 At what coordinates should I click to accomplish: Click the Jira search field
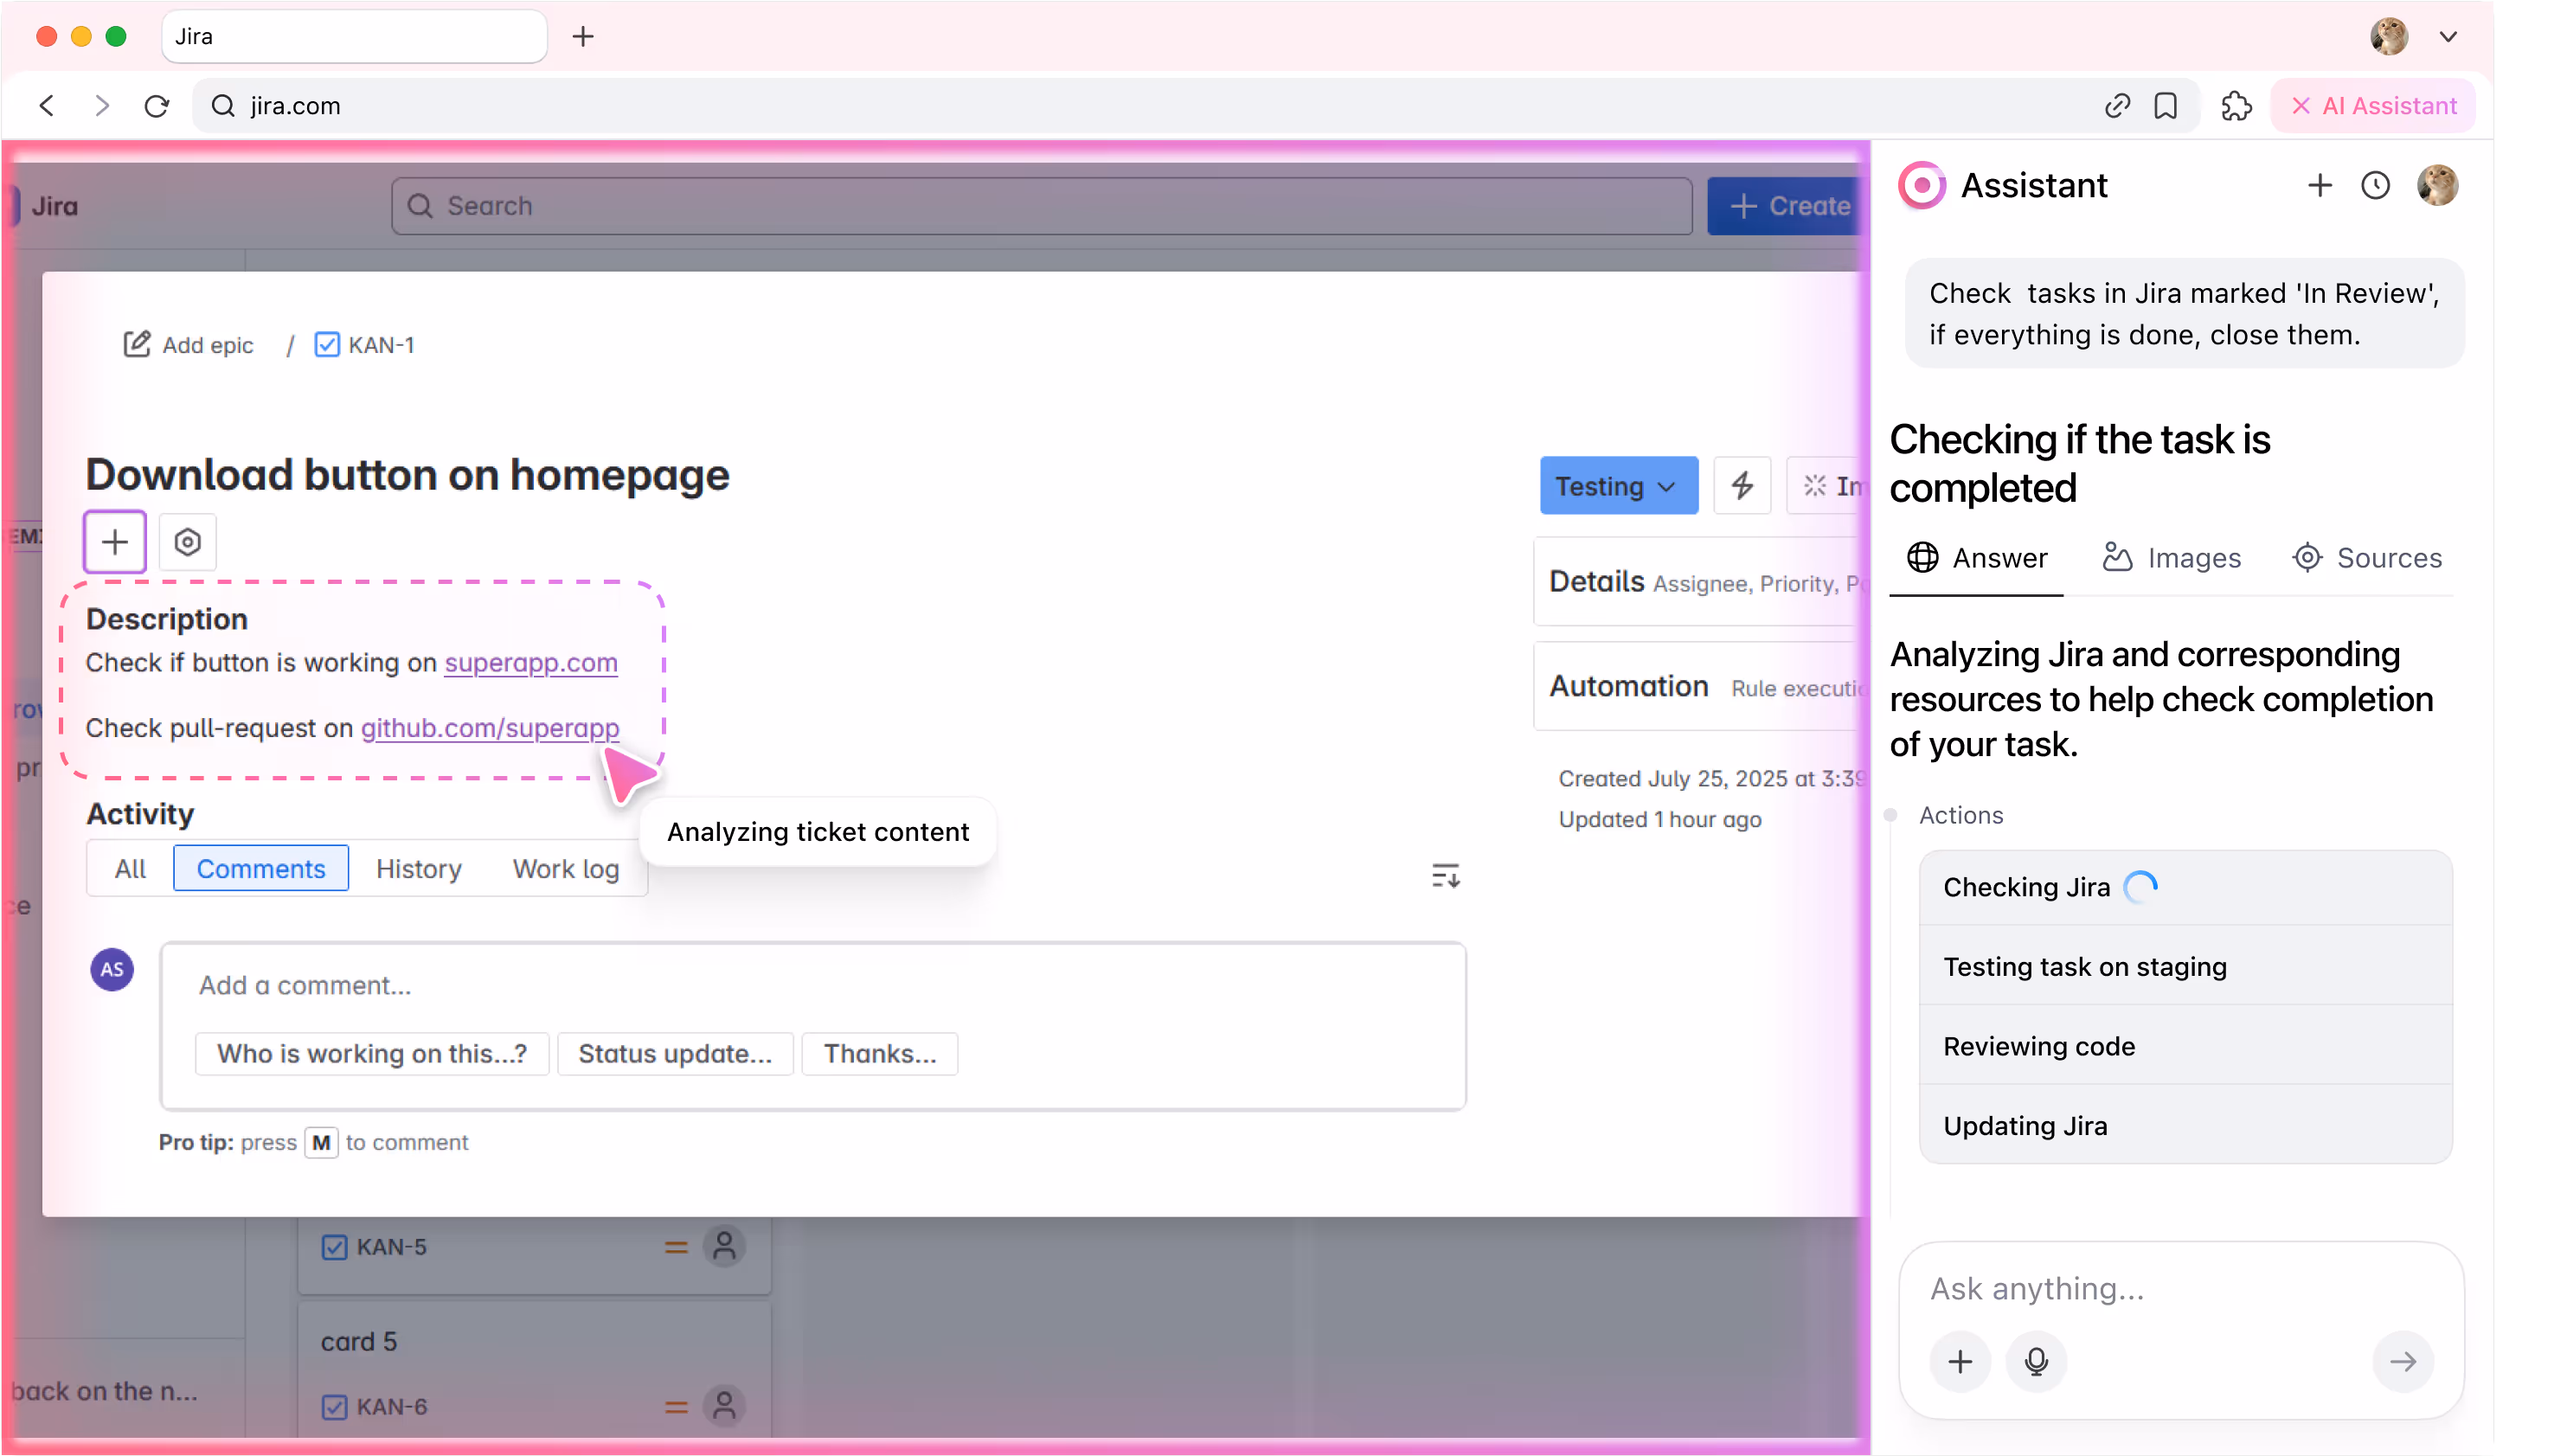pos(1042,206)
